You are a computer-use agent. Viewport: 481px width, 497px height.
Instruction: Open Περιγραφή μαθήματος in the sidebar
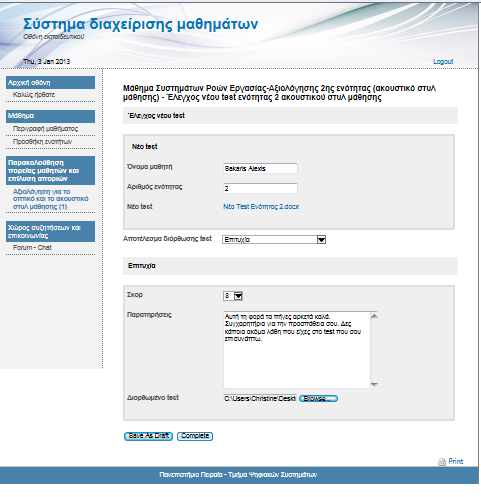45,129
